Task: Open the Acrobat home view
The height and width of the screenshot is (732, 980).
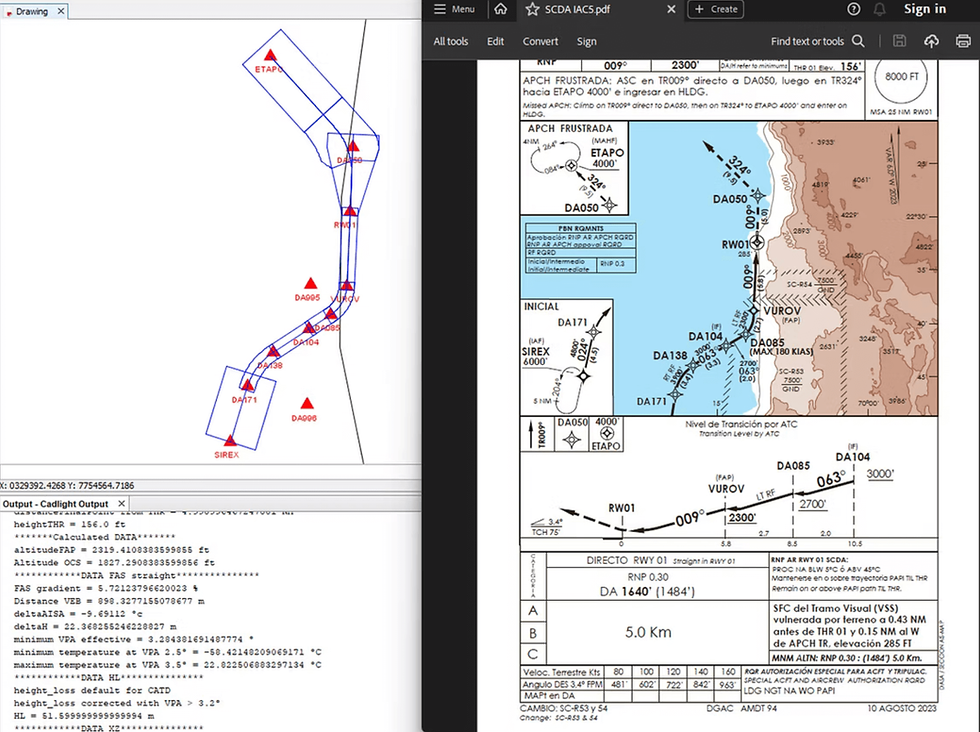Action: (x=502, y=9)
